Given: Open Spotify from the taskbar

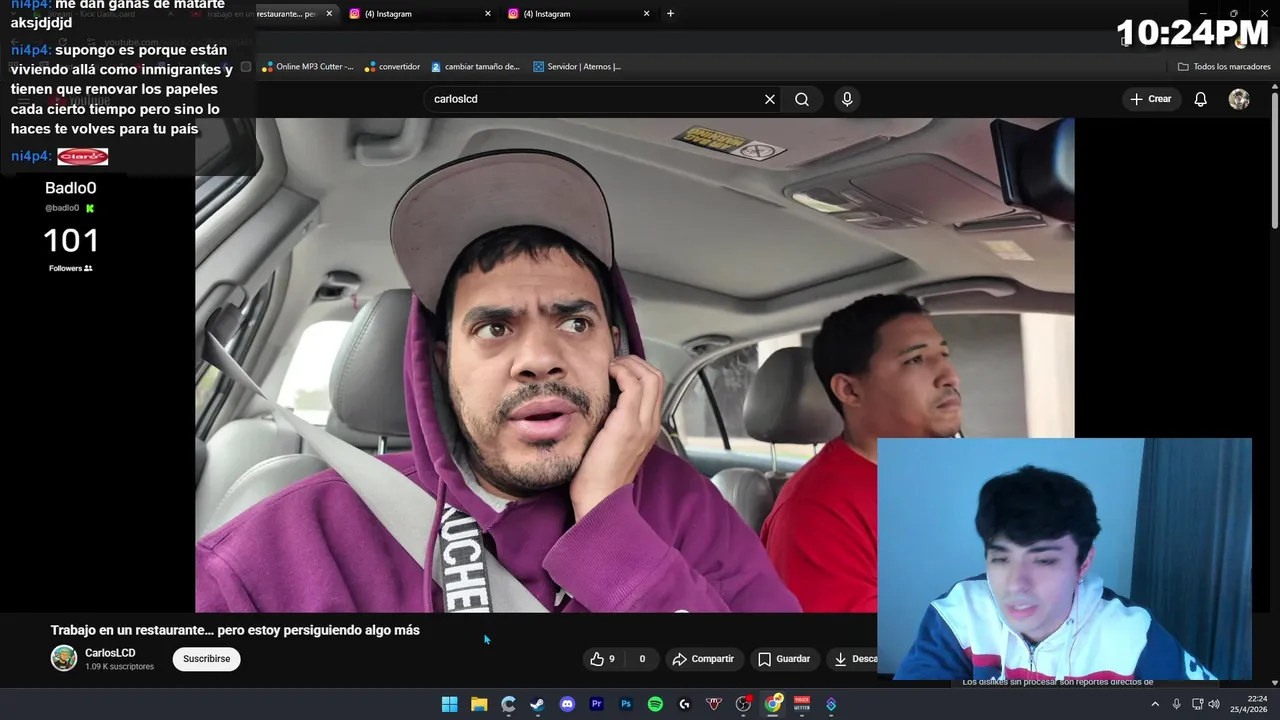Looking at the screenshot, I should (x=655, y=704).
